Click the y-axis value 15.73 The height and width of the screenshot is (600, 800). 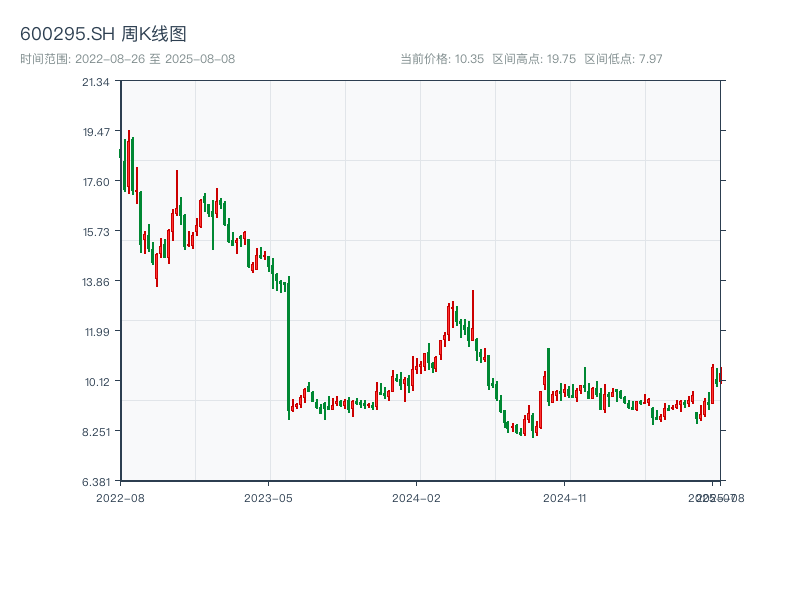[x=96, y=232]
